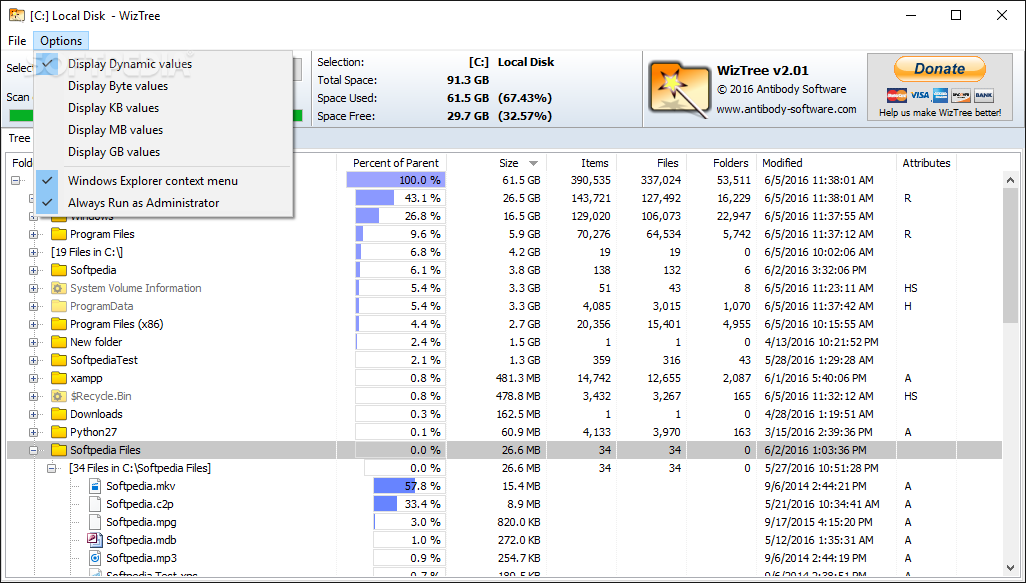Choose Display Byte values
This screenshot has height=583, width=1026.
(x=164, y=86)
